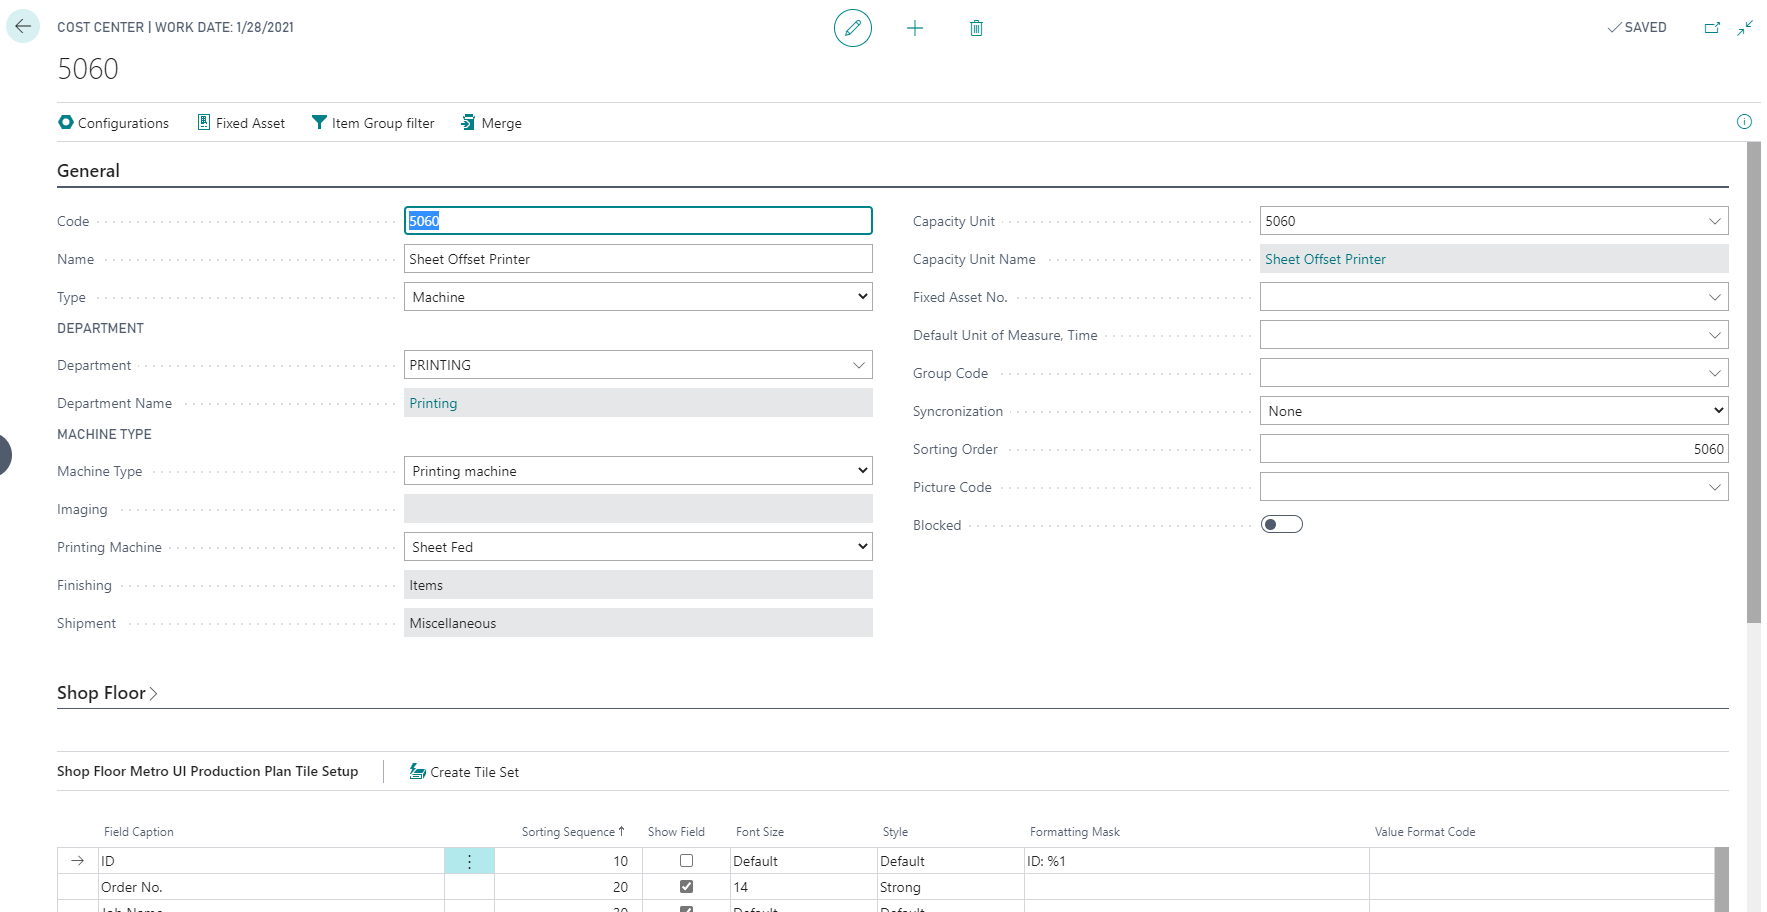Viewport: 1767px width, 912px height.
Task: Click the Printing department name link
Action: (x=433, y=403)
